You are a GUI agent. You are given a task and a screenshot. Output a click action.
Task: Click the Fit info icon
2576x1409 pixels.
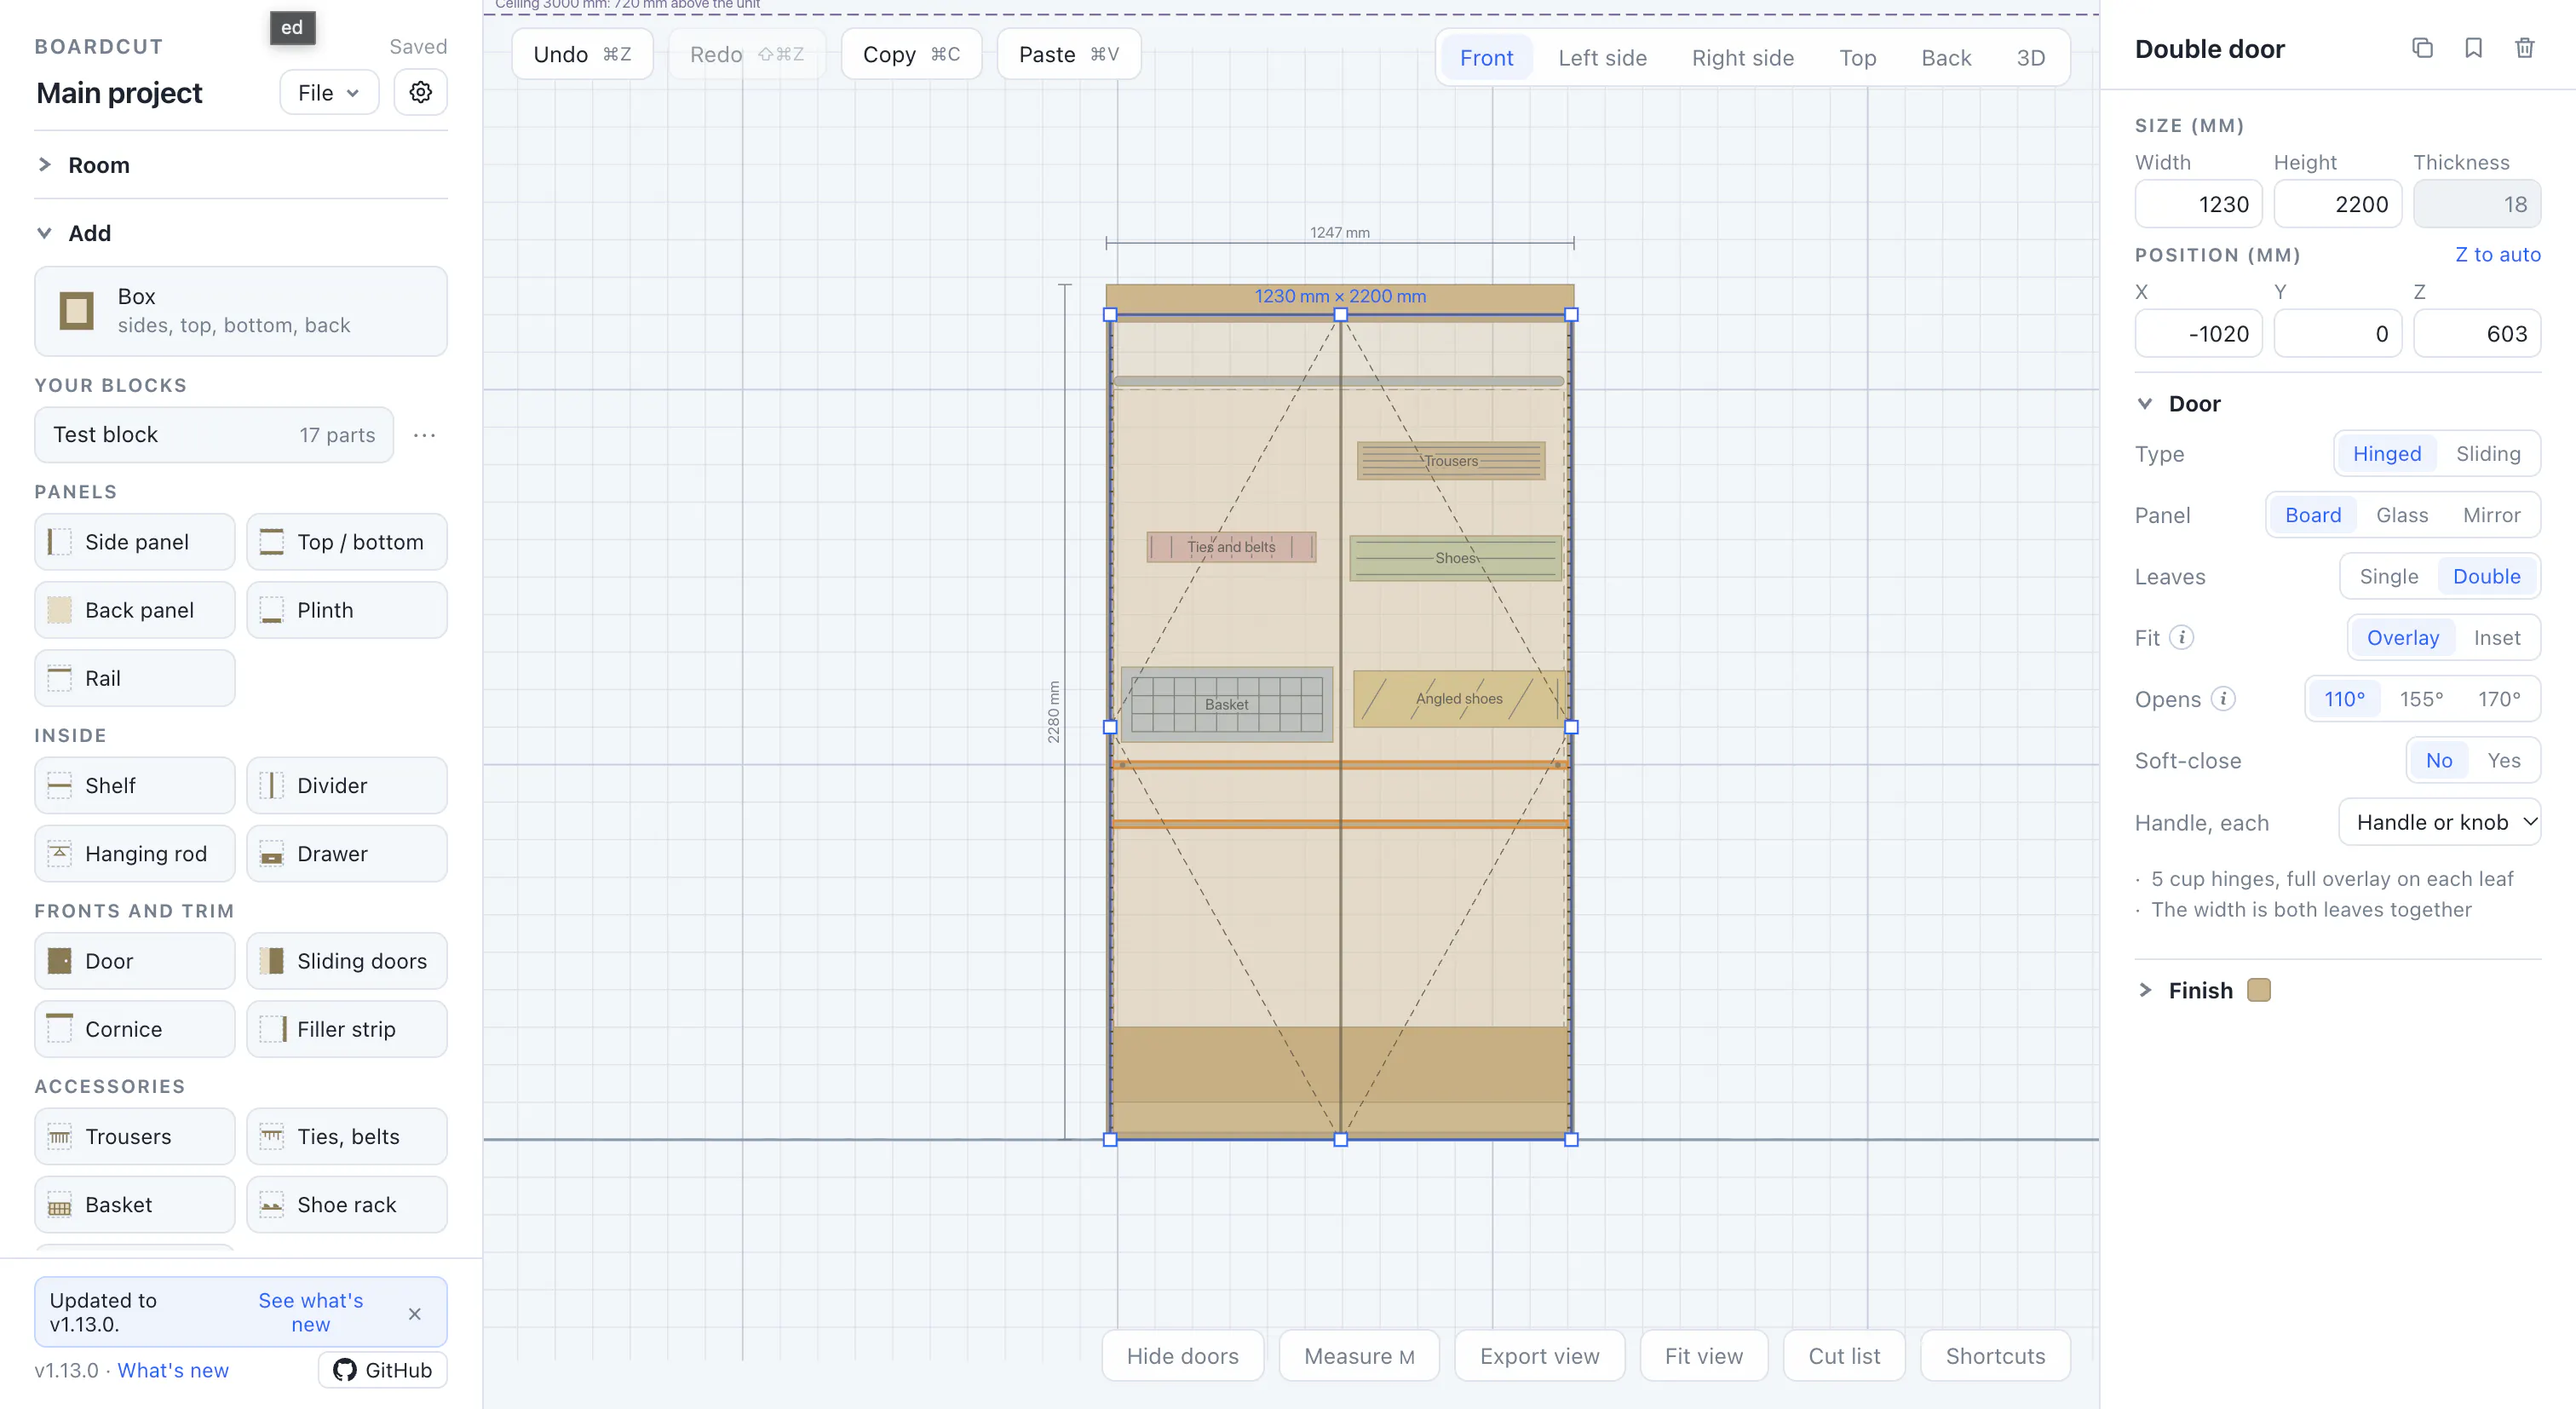pyautogui.click(x=2182, y=637)
